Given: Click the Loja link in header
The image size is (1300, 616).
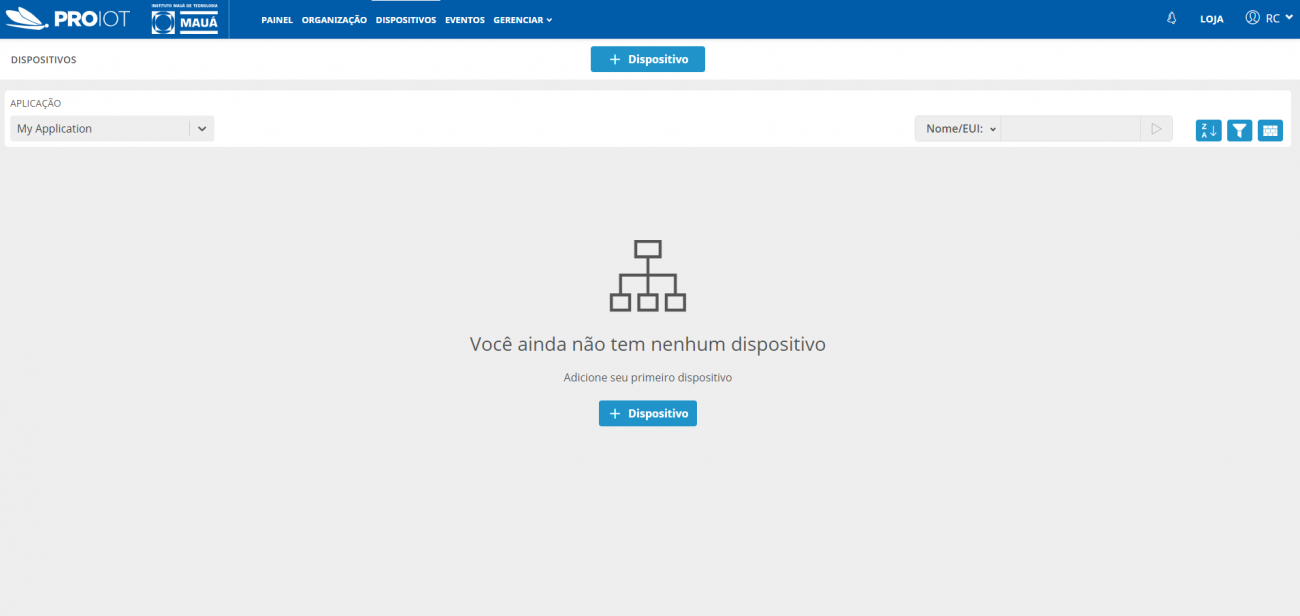Looking at the screenshot, I should pyautogui.click(x=1211, y=19).
